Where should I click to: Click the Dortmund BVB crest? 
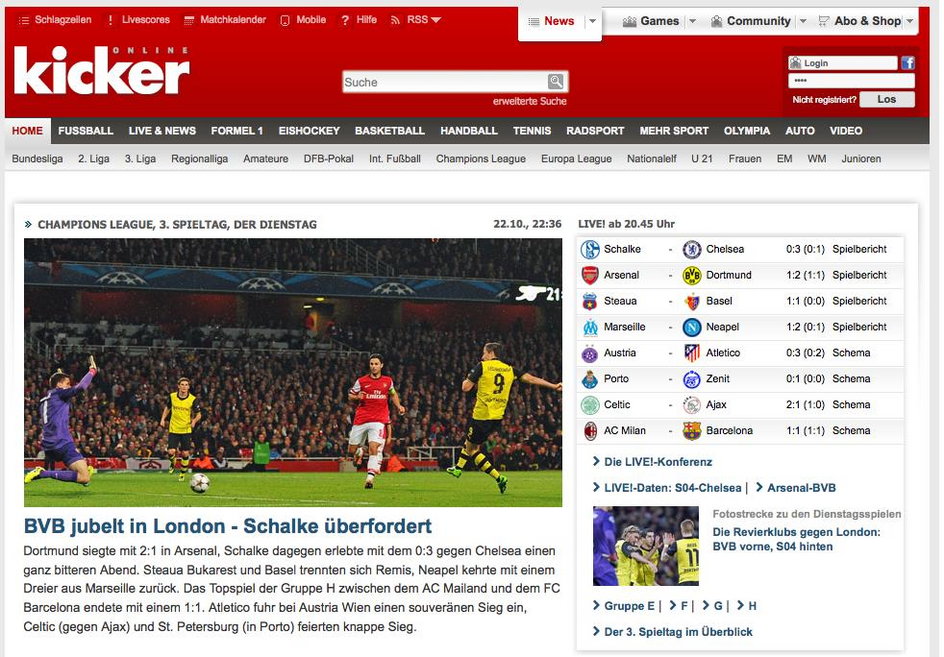(692, 275)
